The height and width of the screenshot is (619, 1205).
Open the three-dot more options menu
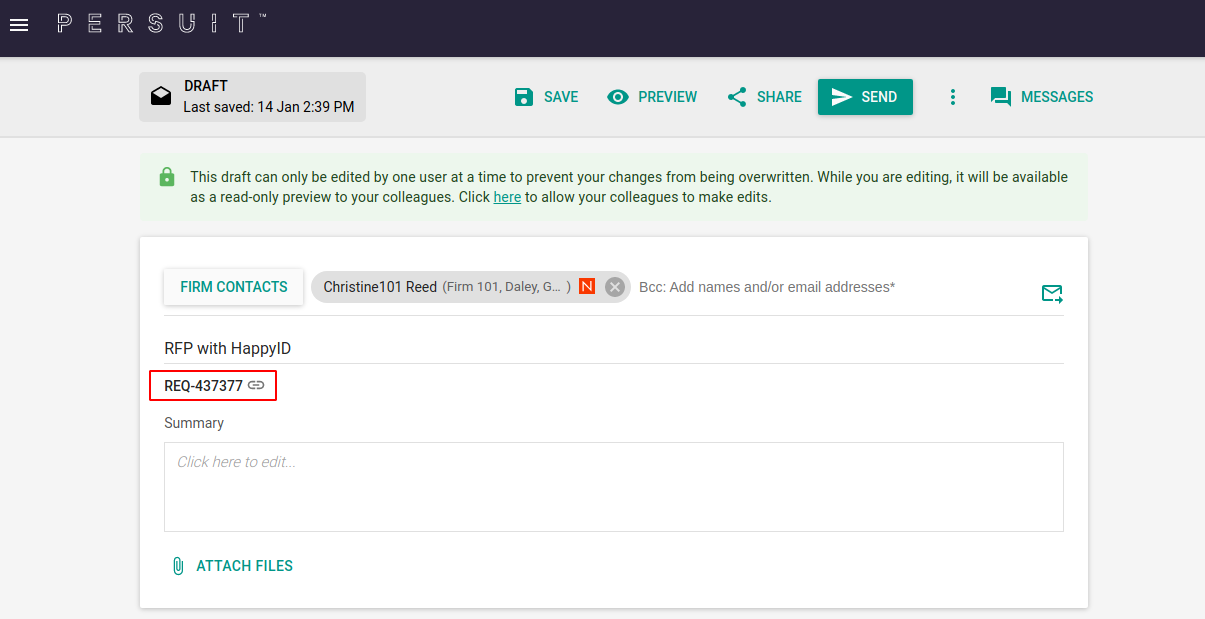point(952,97)
